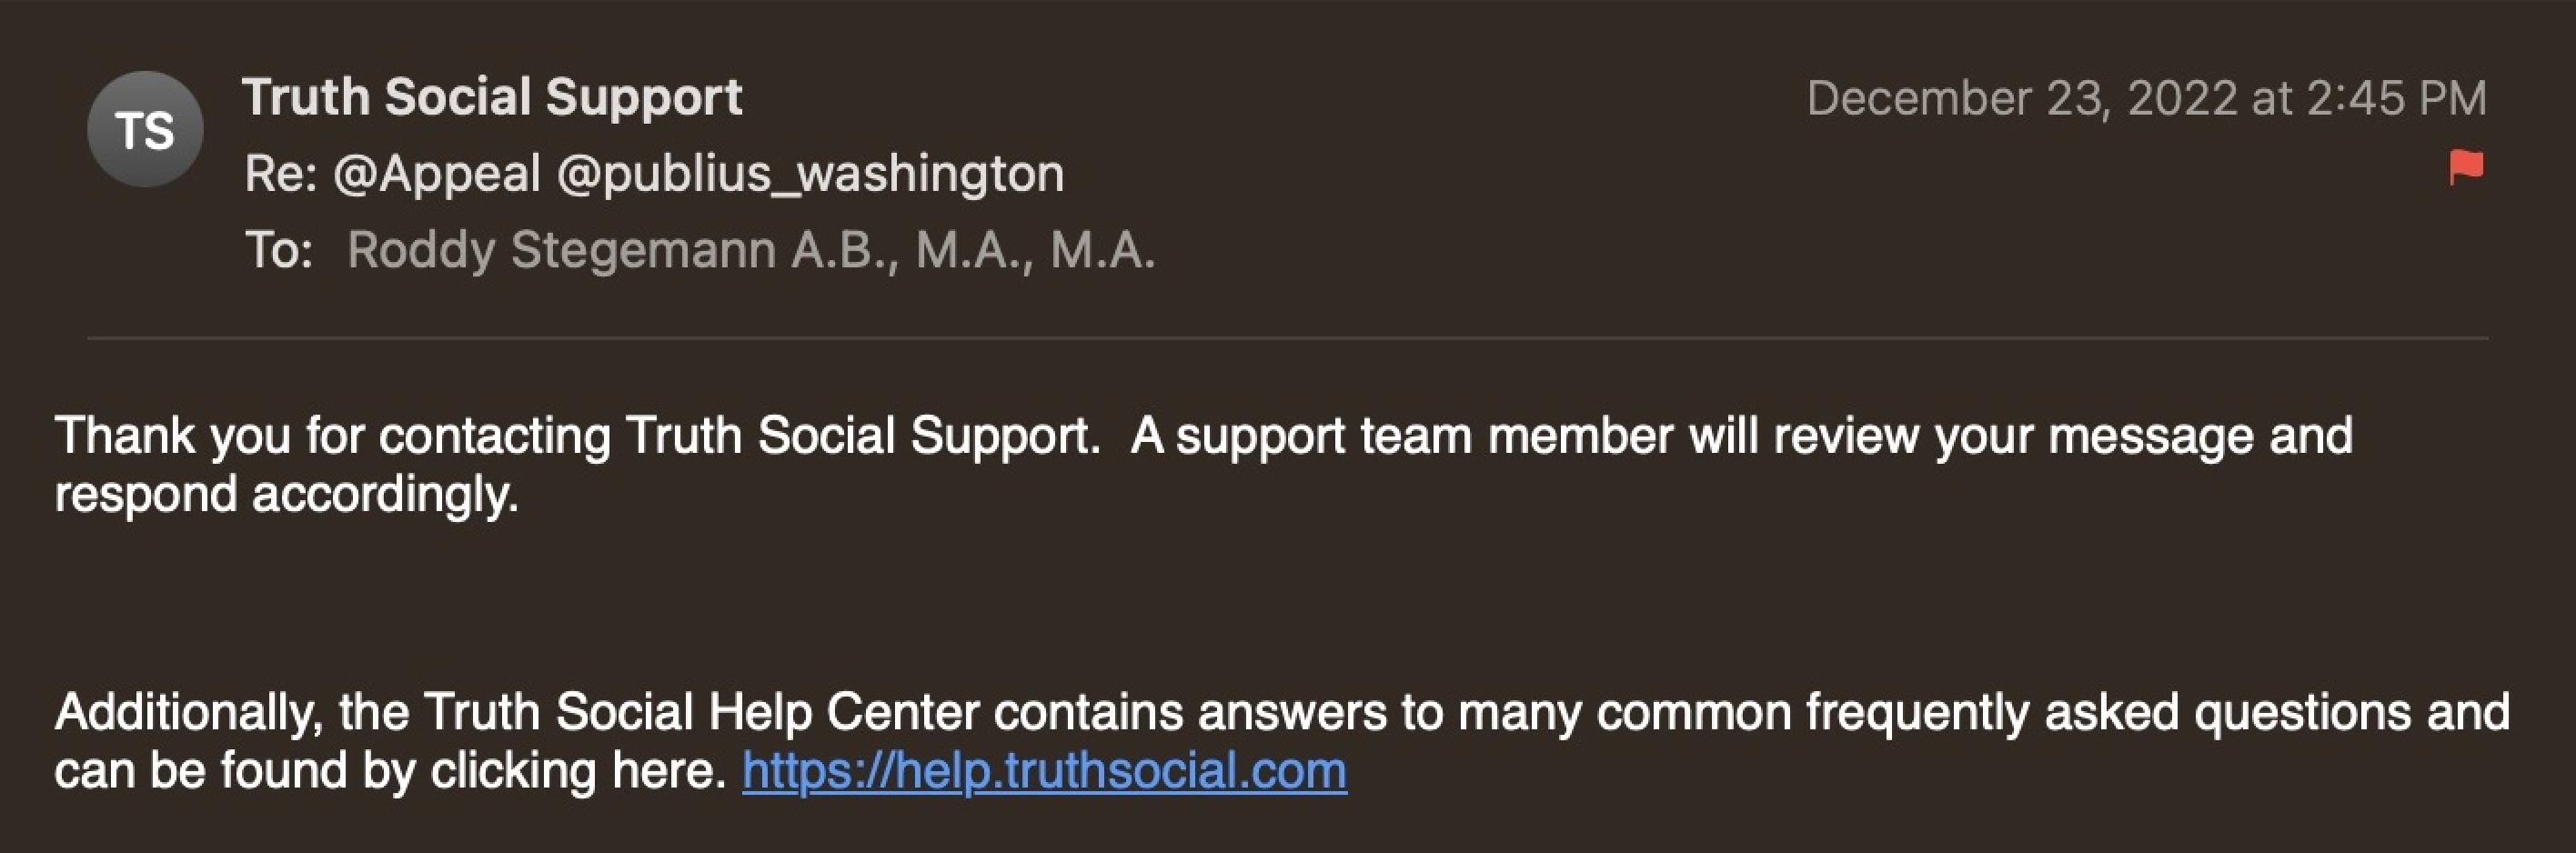Open the help.truthsocial.com link
This screenshot has width=2576, height=853.
(1044, 771)
